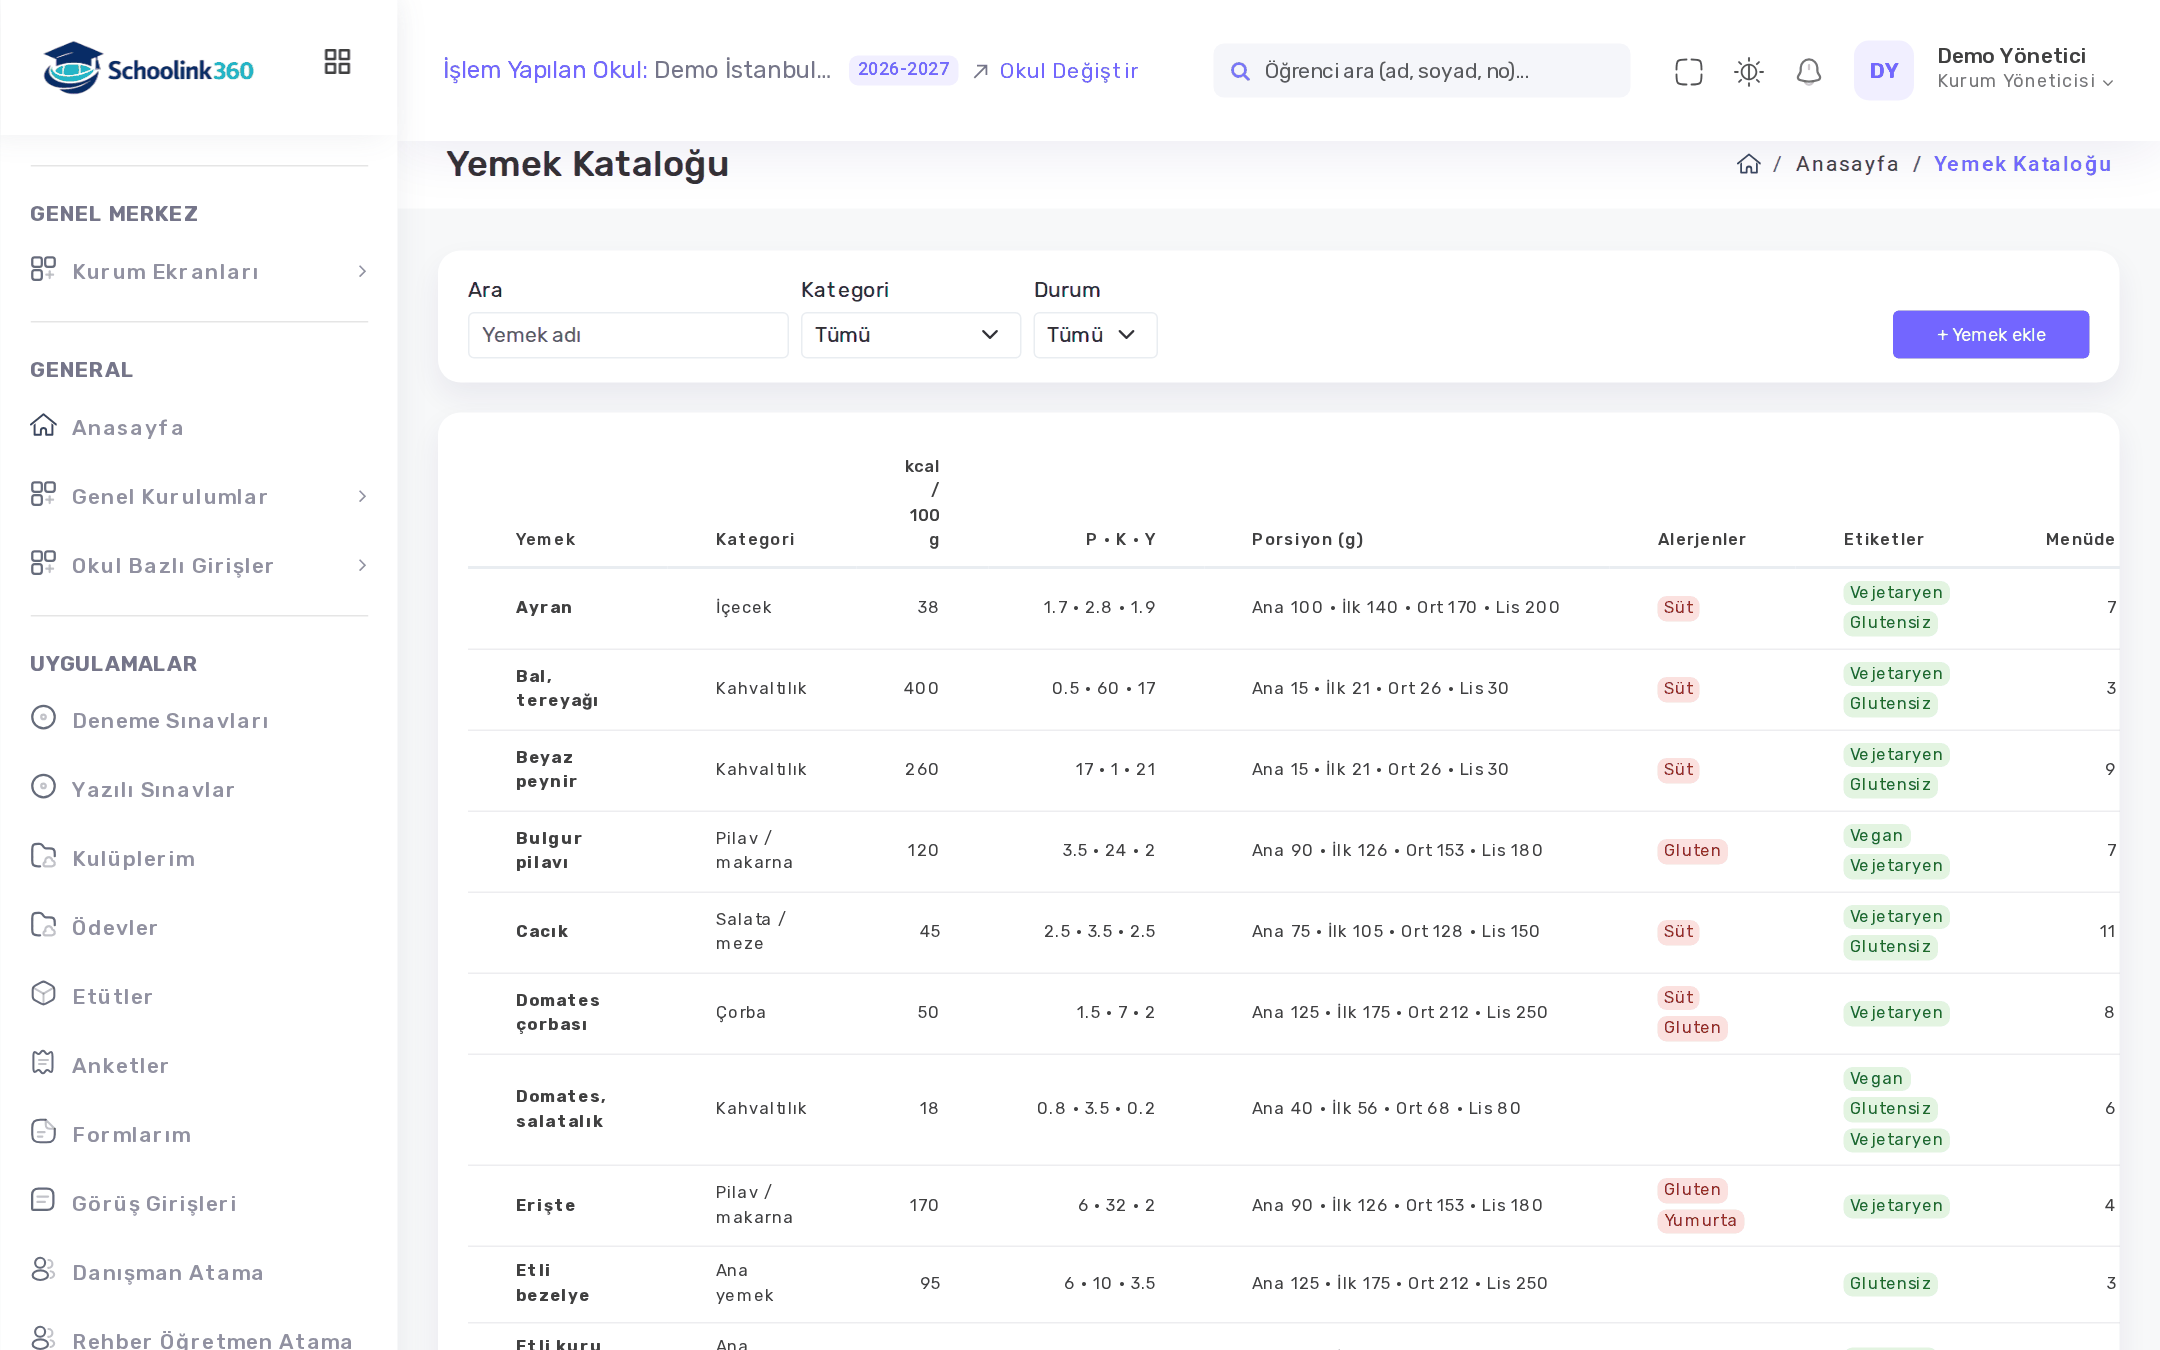
Task: Open notifications bell icon
Action: point(1808,71)
